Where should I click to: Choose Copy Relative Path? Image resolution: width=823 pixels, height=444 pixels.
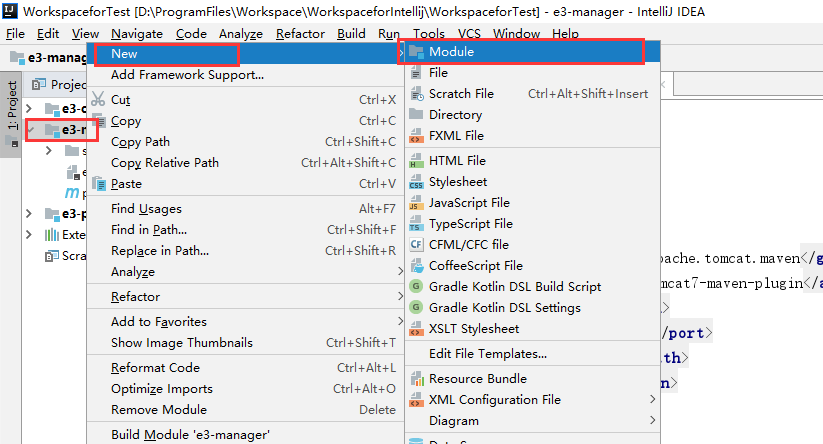click(x=245, y=163)
